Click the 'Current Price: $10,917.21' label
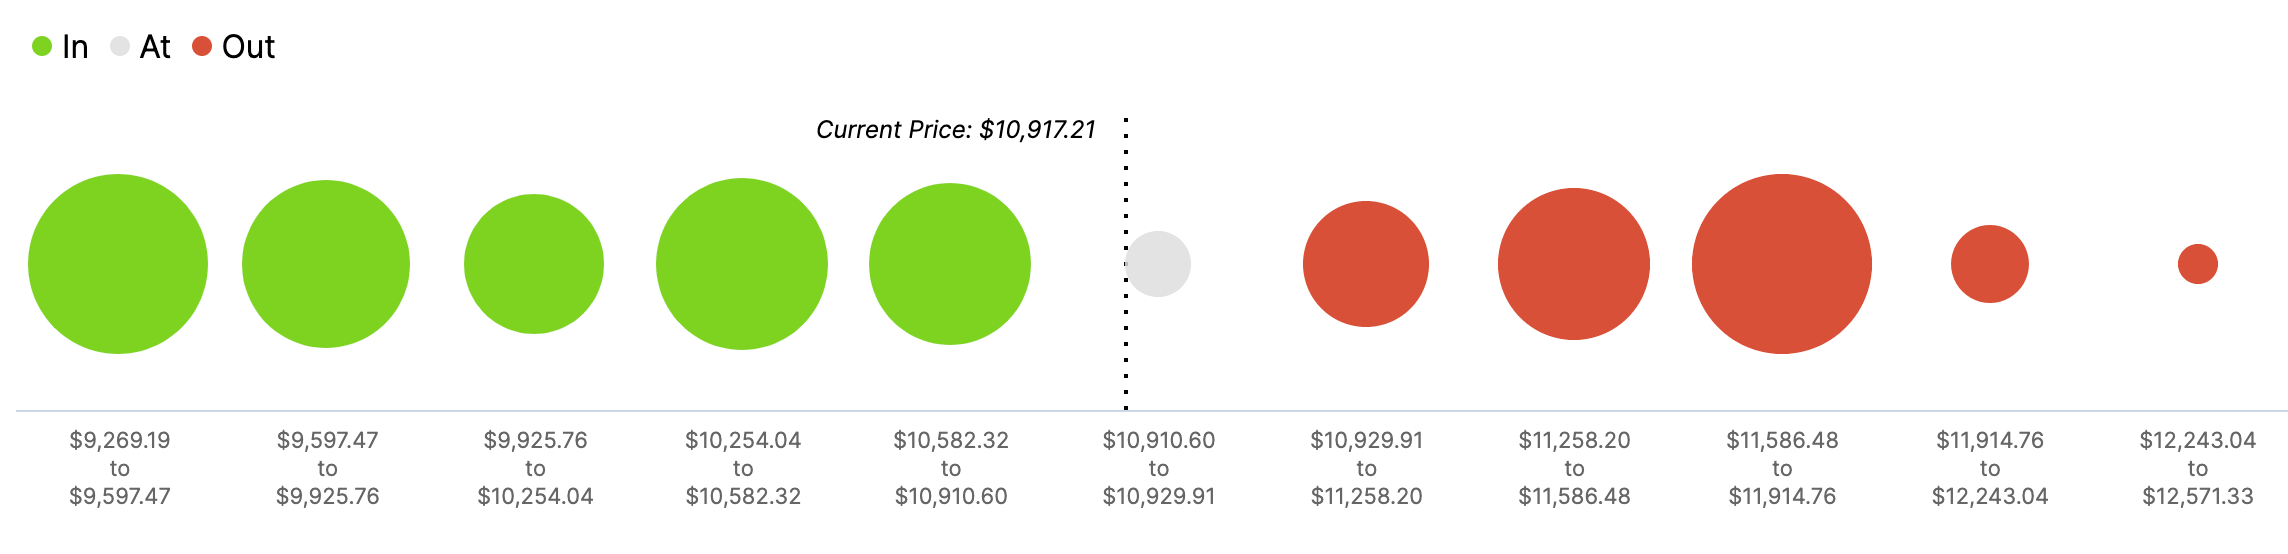 tap(956, 130)
